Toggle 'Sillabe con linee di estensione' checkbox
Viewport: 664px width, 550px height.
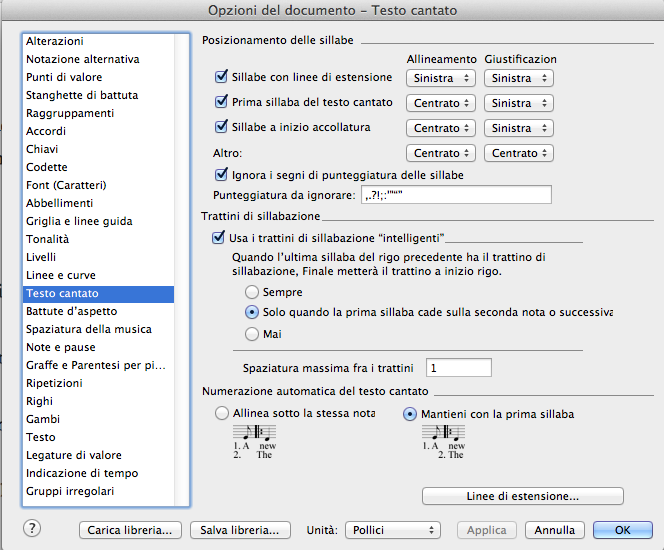[x=222, y=77]
